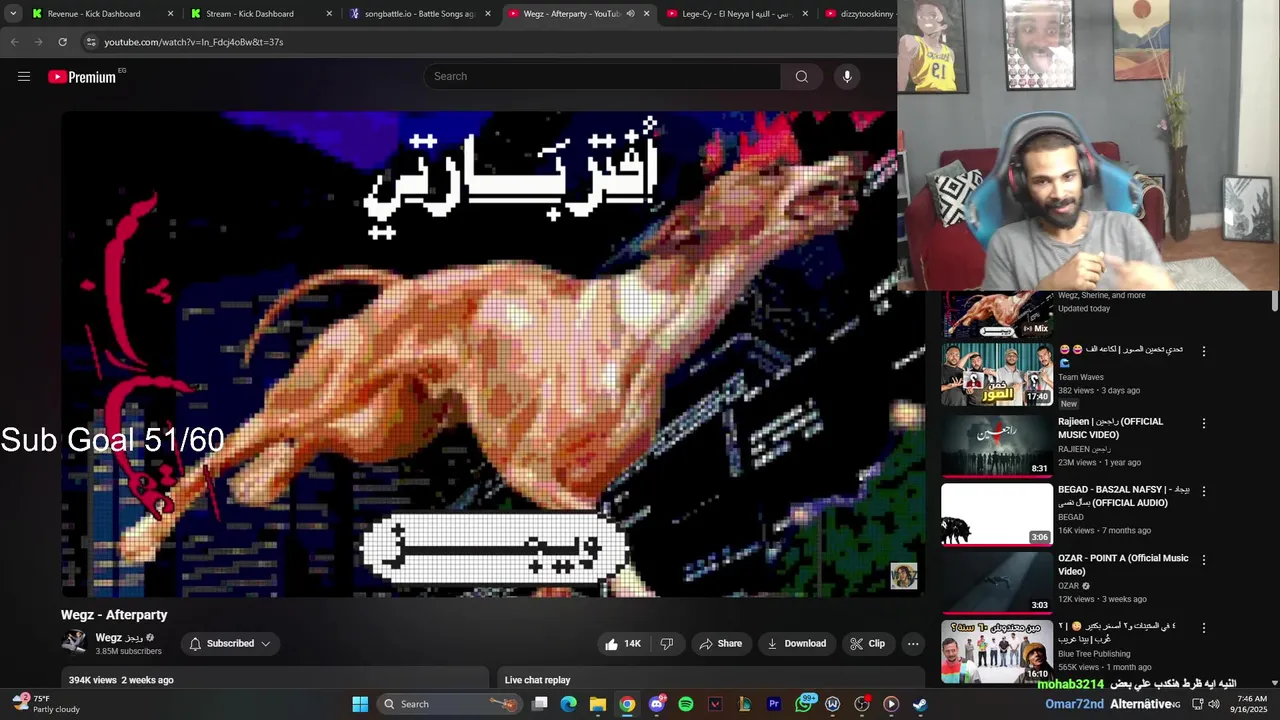The width and height of the screenshot is (1280, 720).
Task: Open options menu for Team Waves video
Action: click(1204, 352)
